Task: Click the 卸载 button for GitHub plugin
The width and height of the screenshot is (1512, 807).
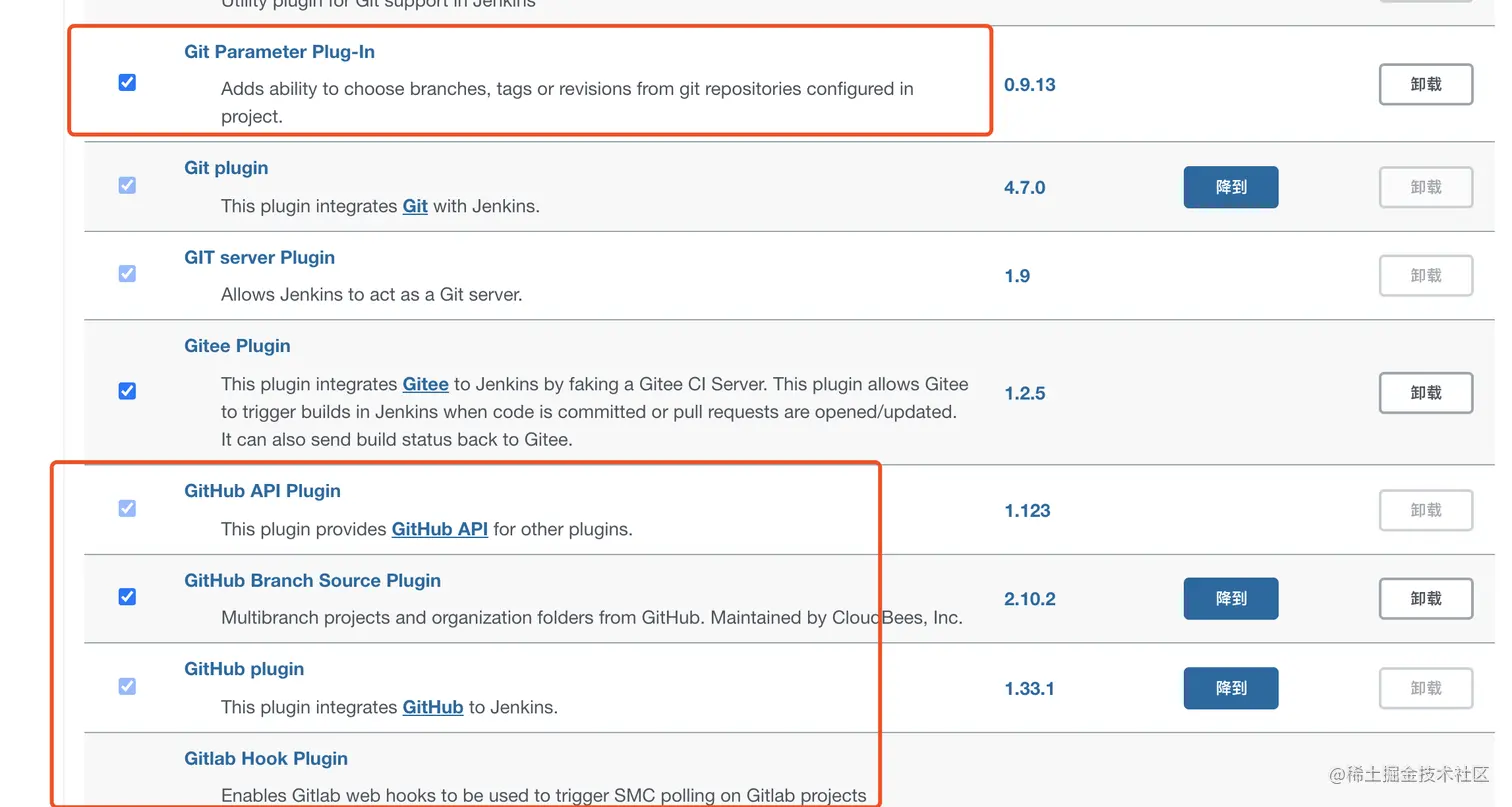Action: pyautogui.click(x=1426, y=688)
